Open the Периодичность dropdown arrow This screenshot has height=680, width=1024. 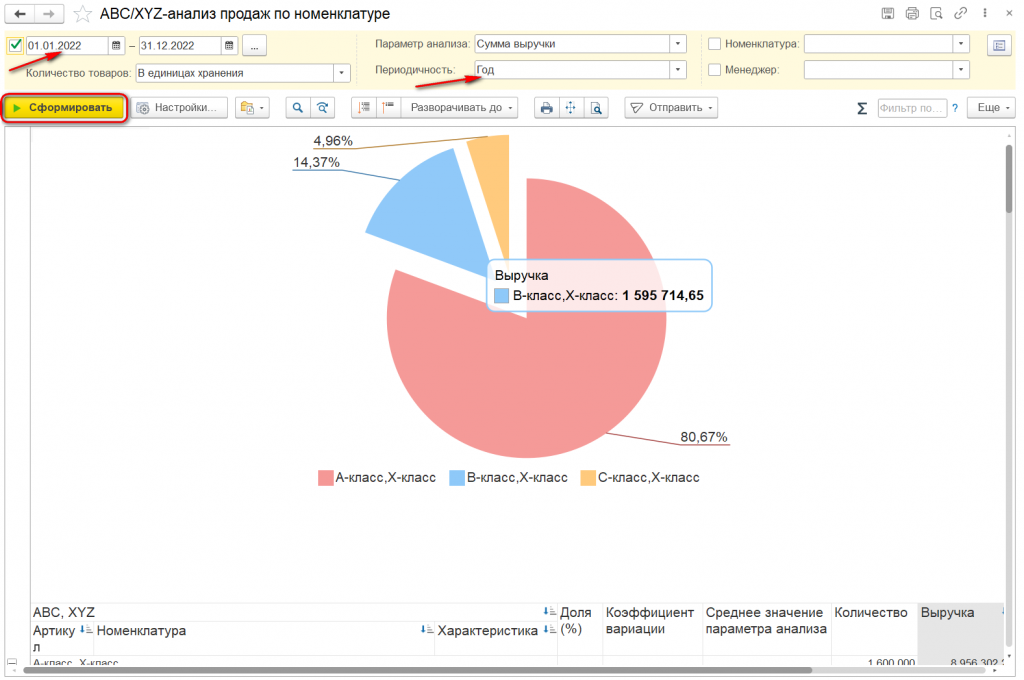678,69
